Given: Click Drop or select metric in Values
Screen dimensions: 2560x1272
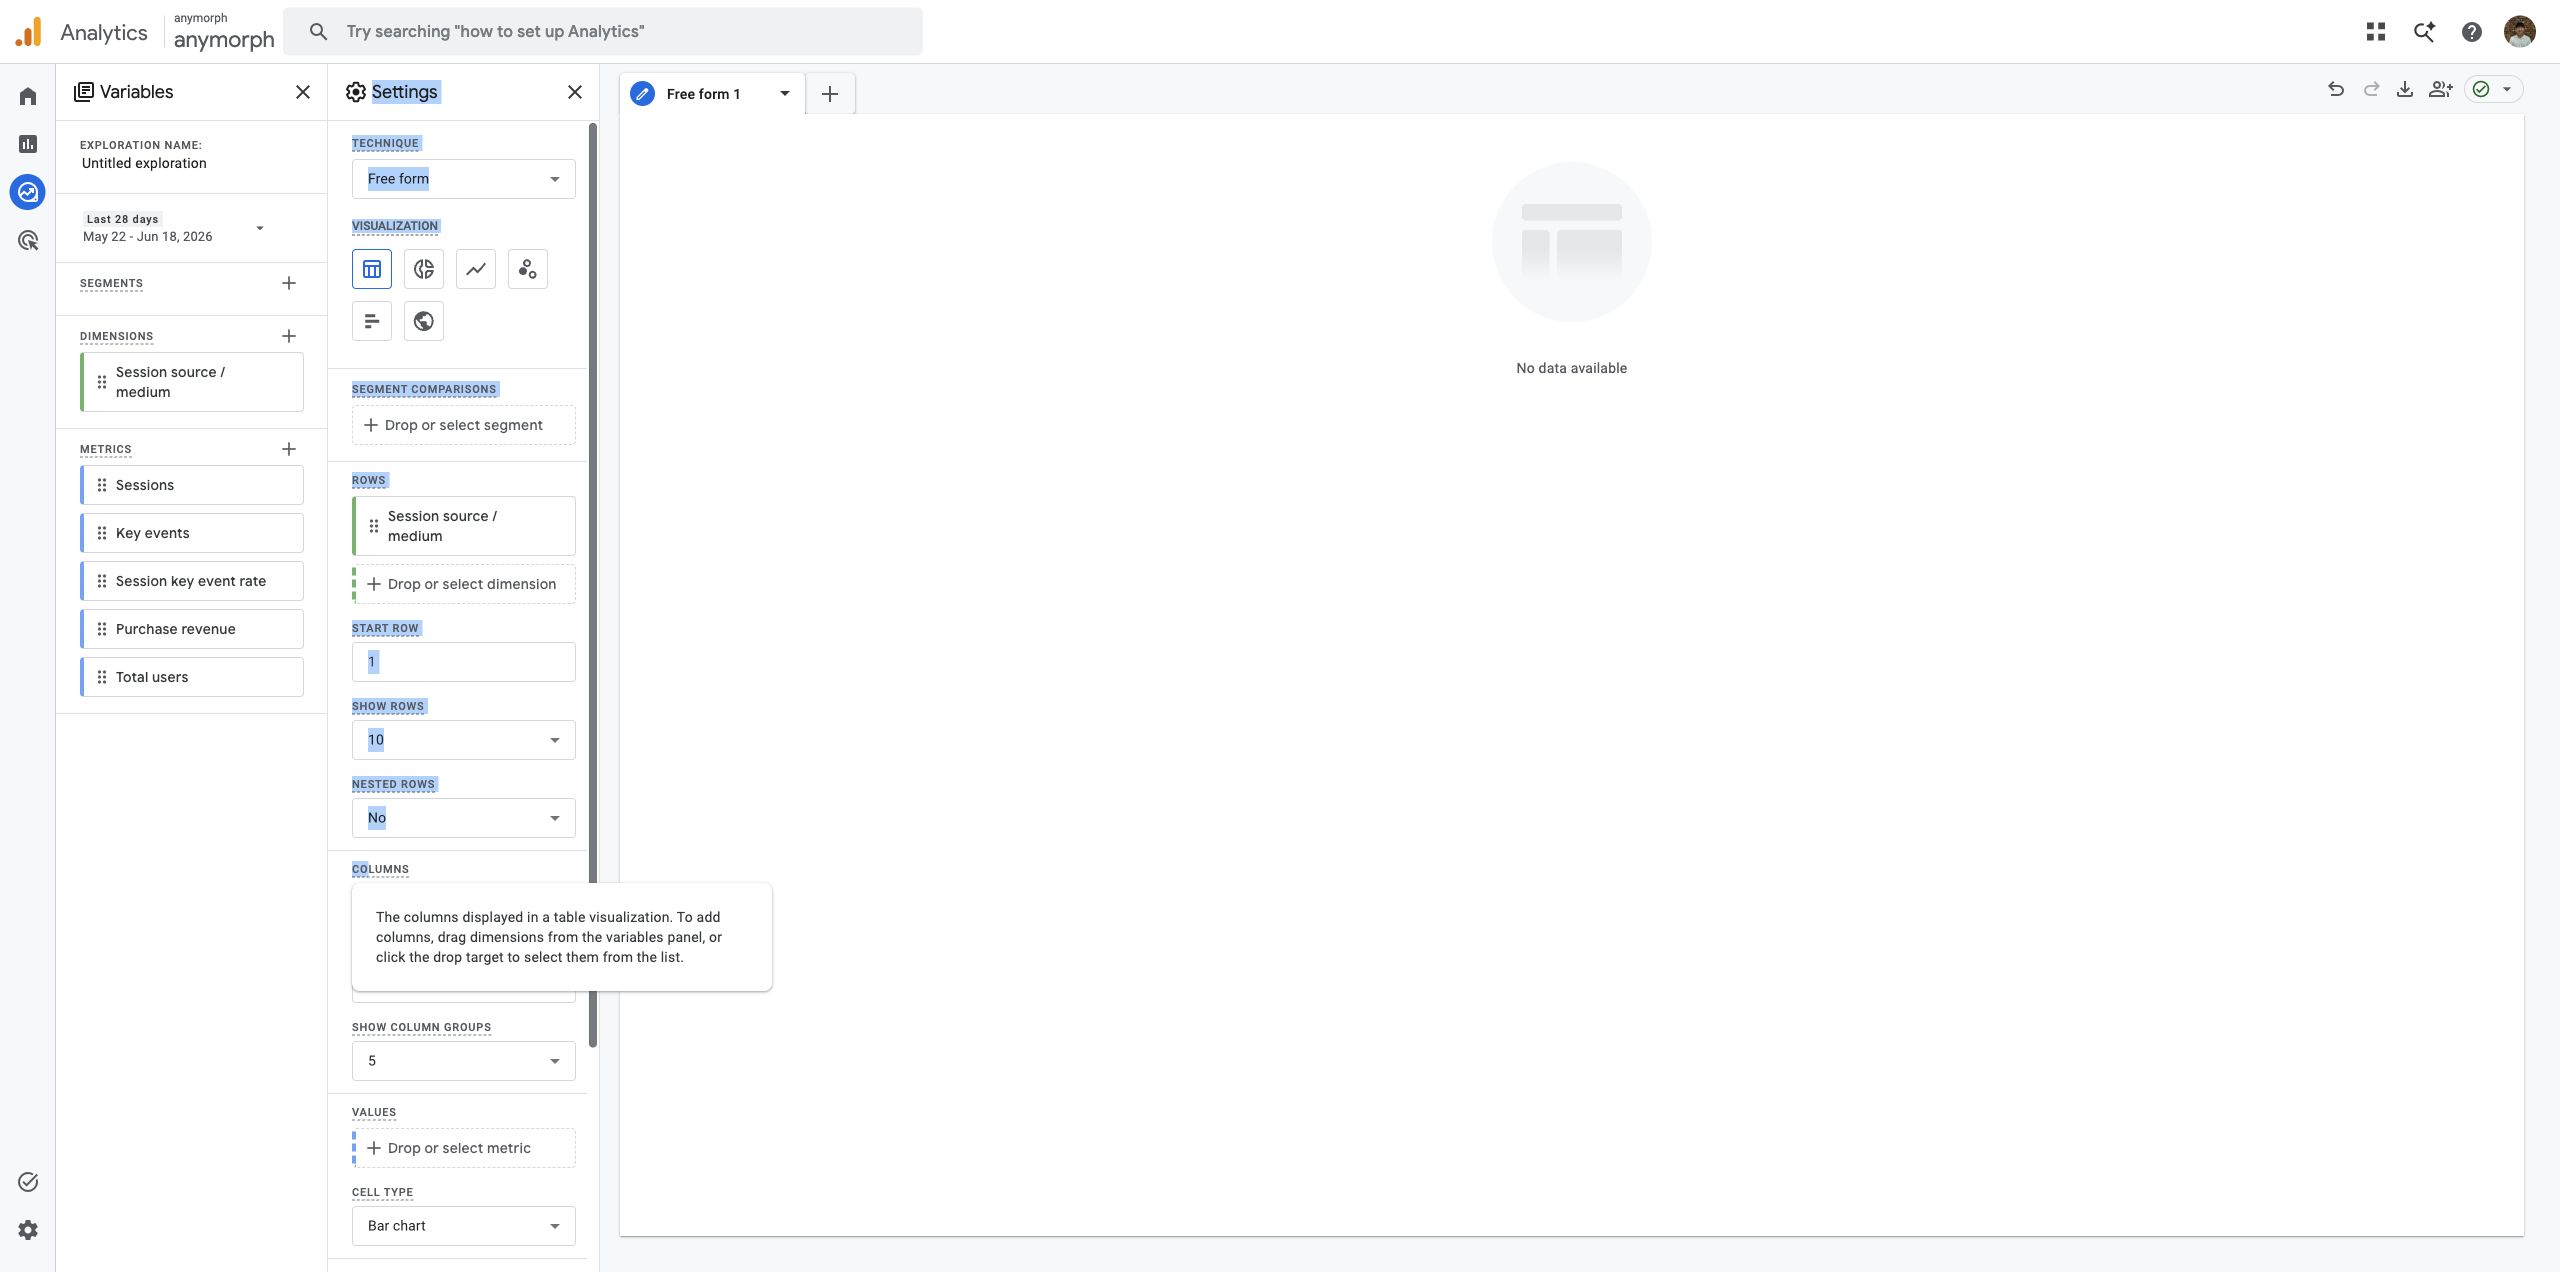Looking at the screenshot, I should tap(464, 1148).
